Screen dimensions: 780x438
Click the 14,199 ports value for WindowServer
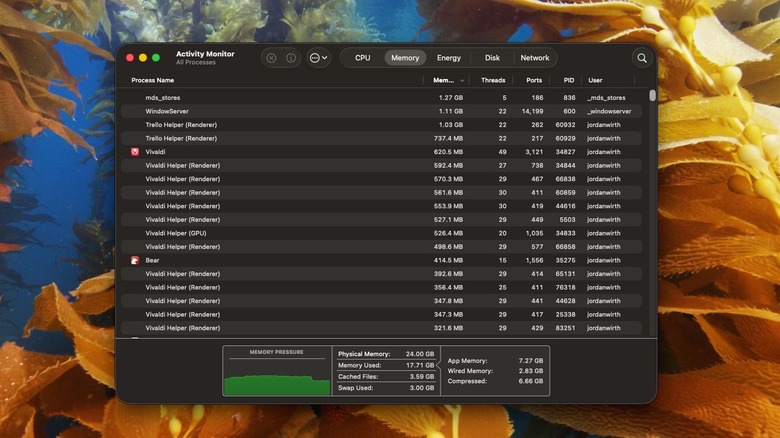click(x=532, y=111)
